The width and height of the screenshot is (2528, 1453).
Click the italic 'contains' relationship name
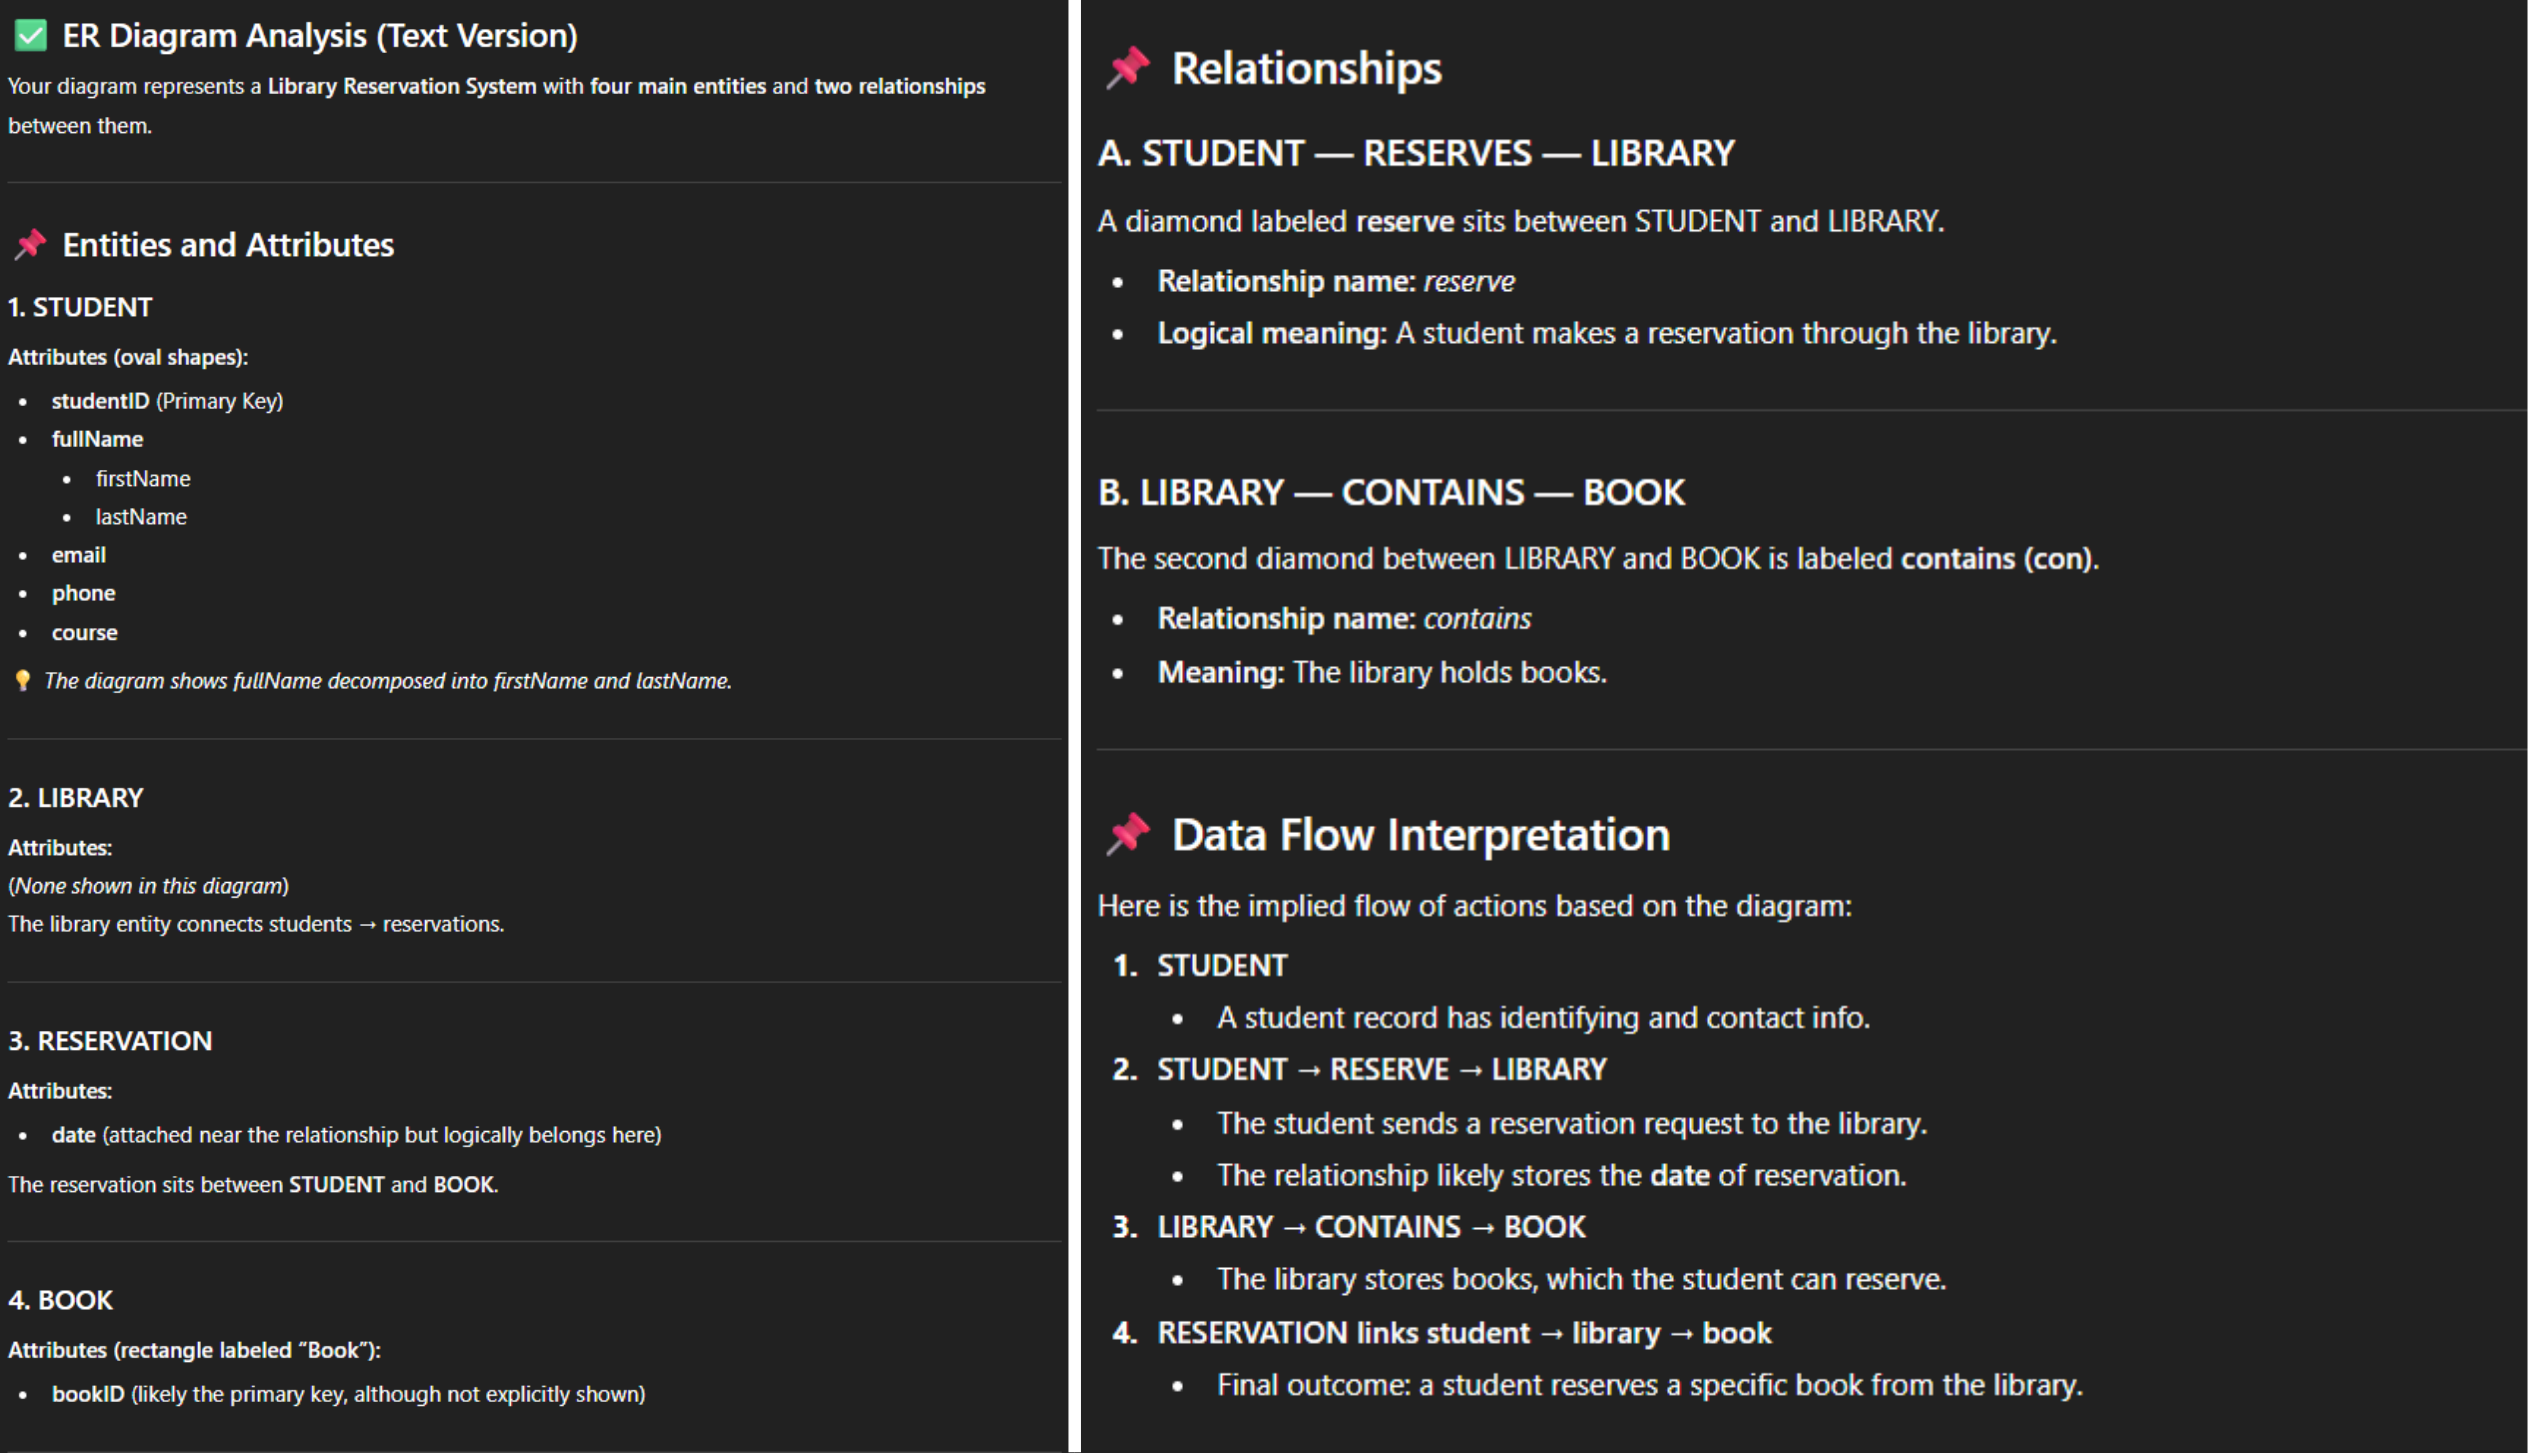click(1476, 618)
